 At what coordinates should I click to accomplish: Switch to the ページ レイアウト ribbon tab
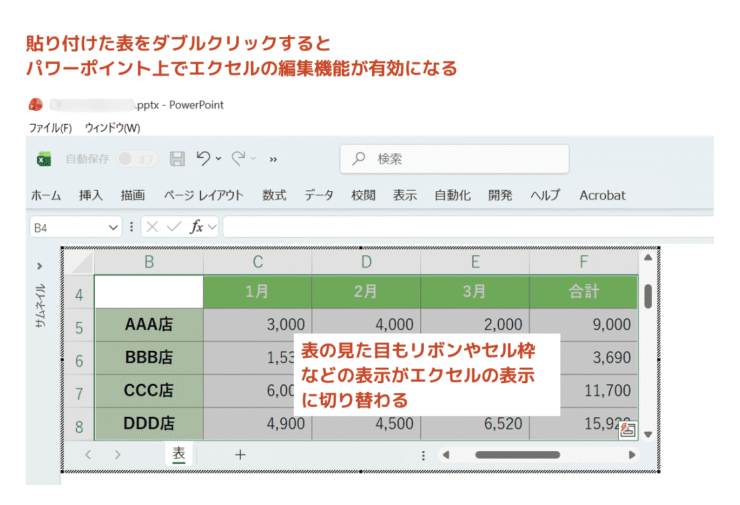click(204, 195)
